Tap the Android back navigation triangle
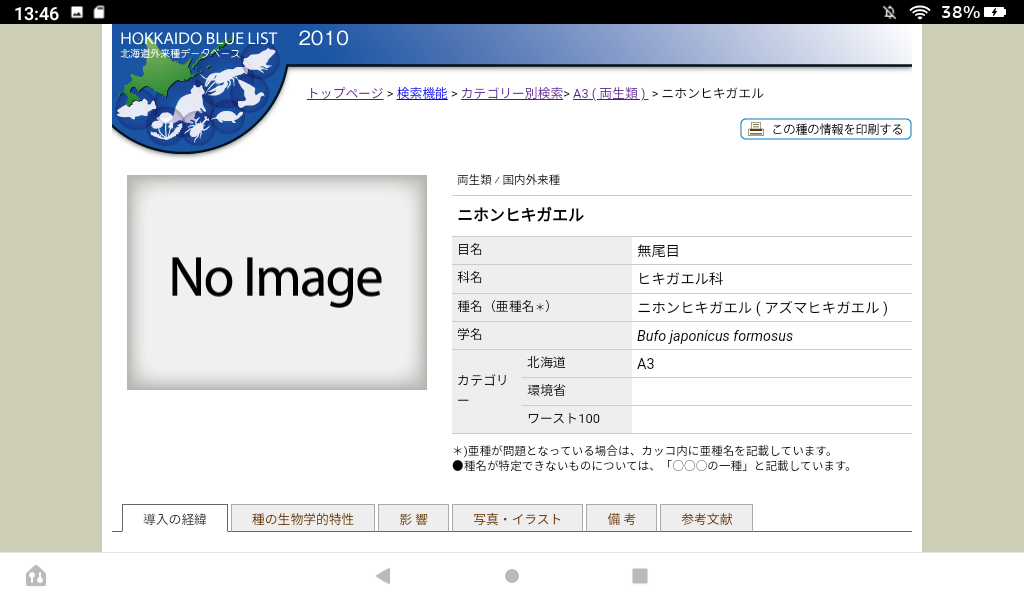The image size is (1024, 600). pyautogui.click(x=383, y=576)
